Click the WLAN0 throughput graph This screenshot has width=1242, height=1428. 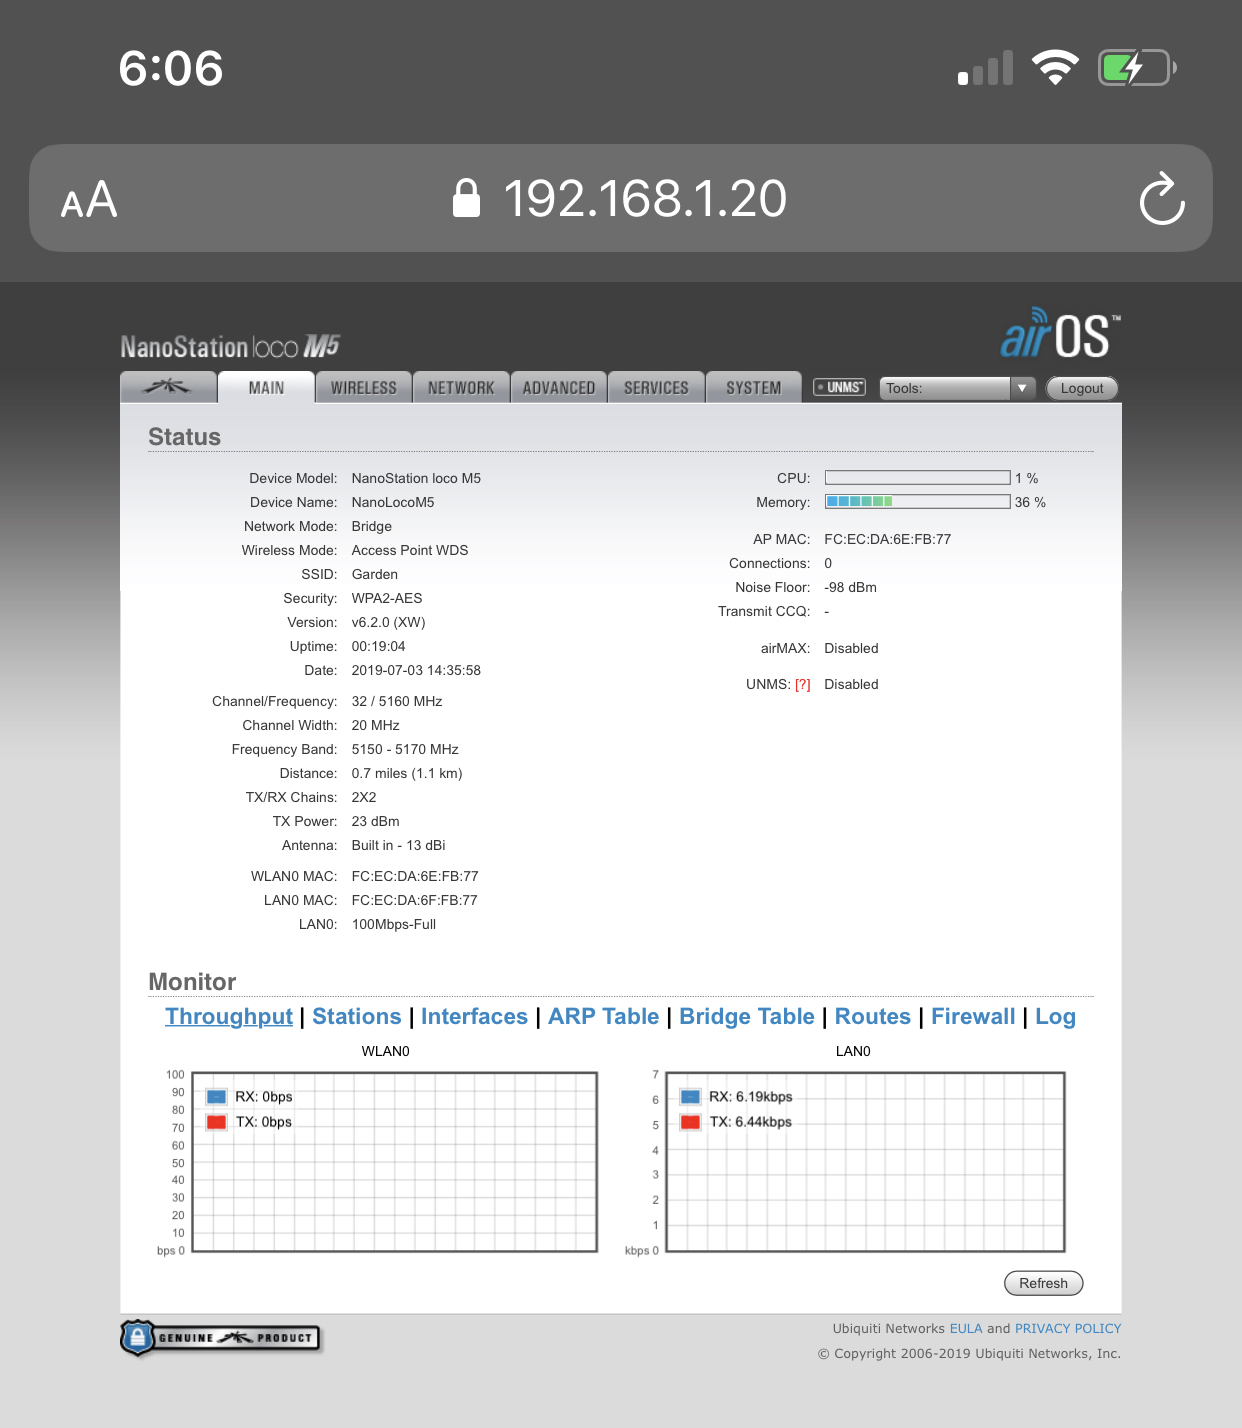point(395,1162)
